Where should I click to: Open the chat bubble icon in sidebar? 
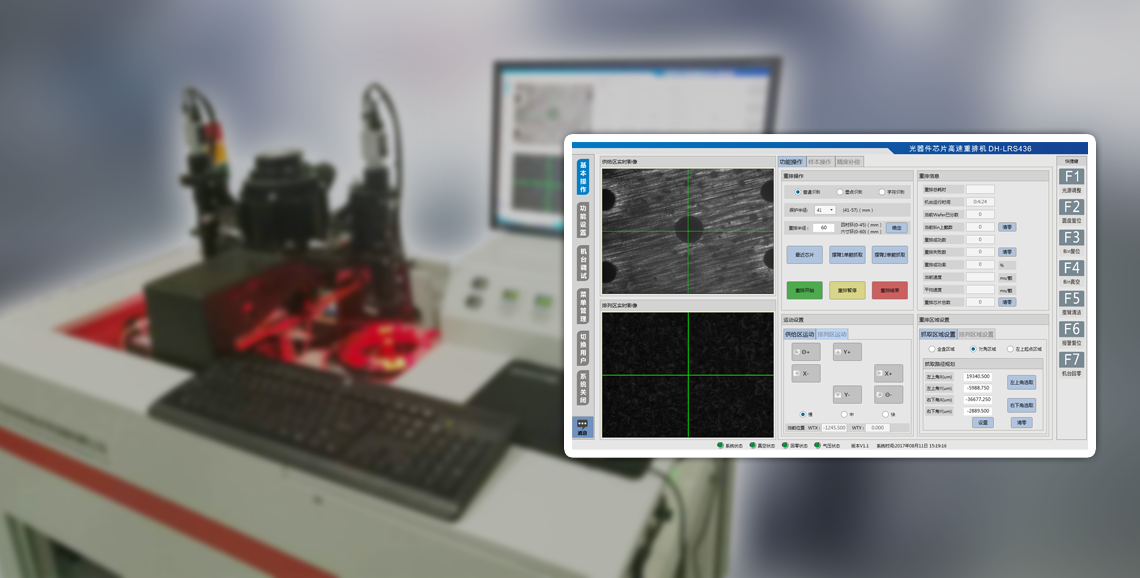click(x=582, y=426)
